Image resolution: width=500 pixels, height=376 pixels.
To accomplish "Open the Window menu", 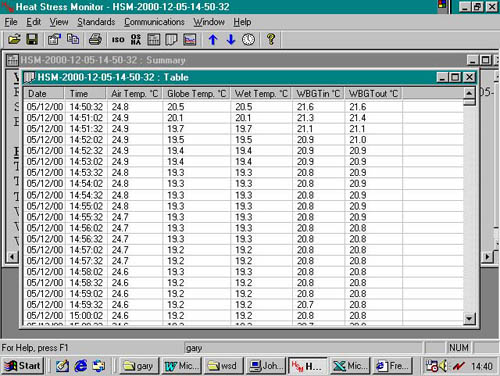I will (x=209, y=22).
